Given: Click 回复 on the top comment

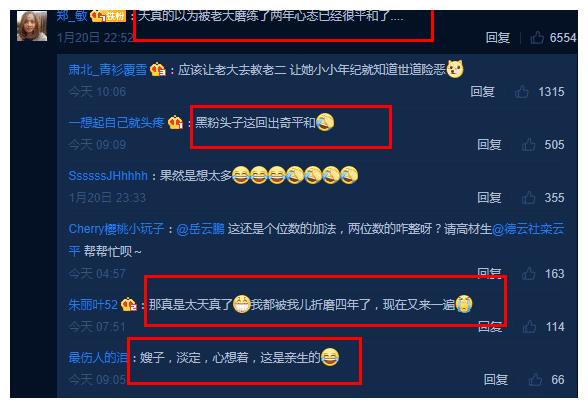Looking at the screenshot, I should [x=497, y=38].
